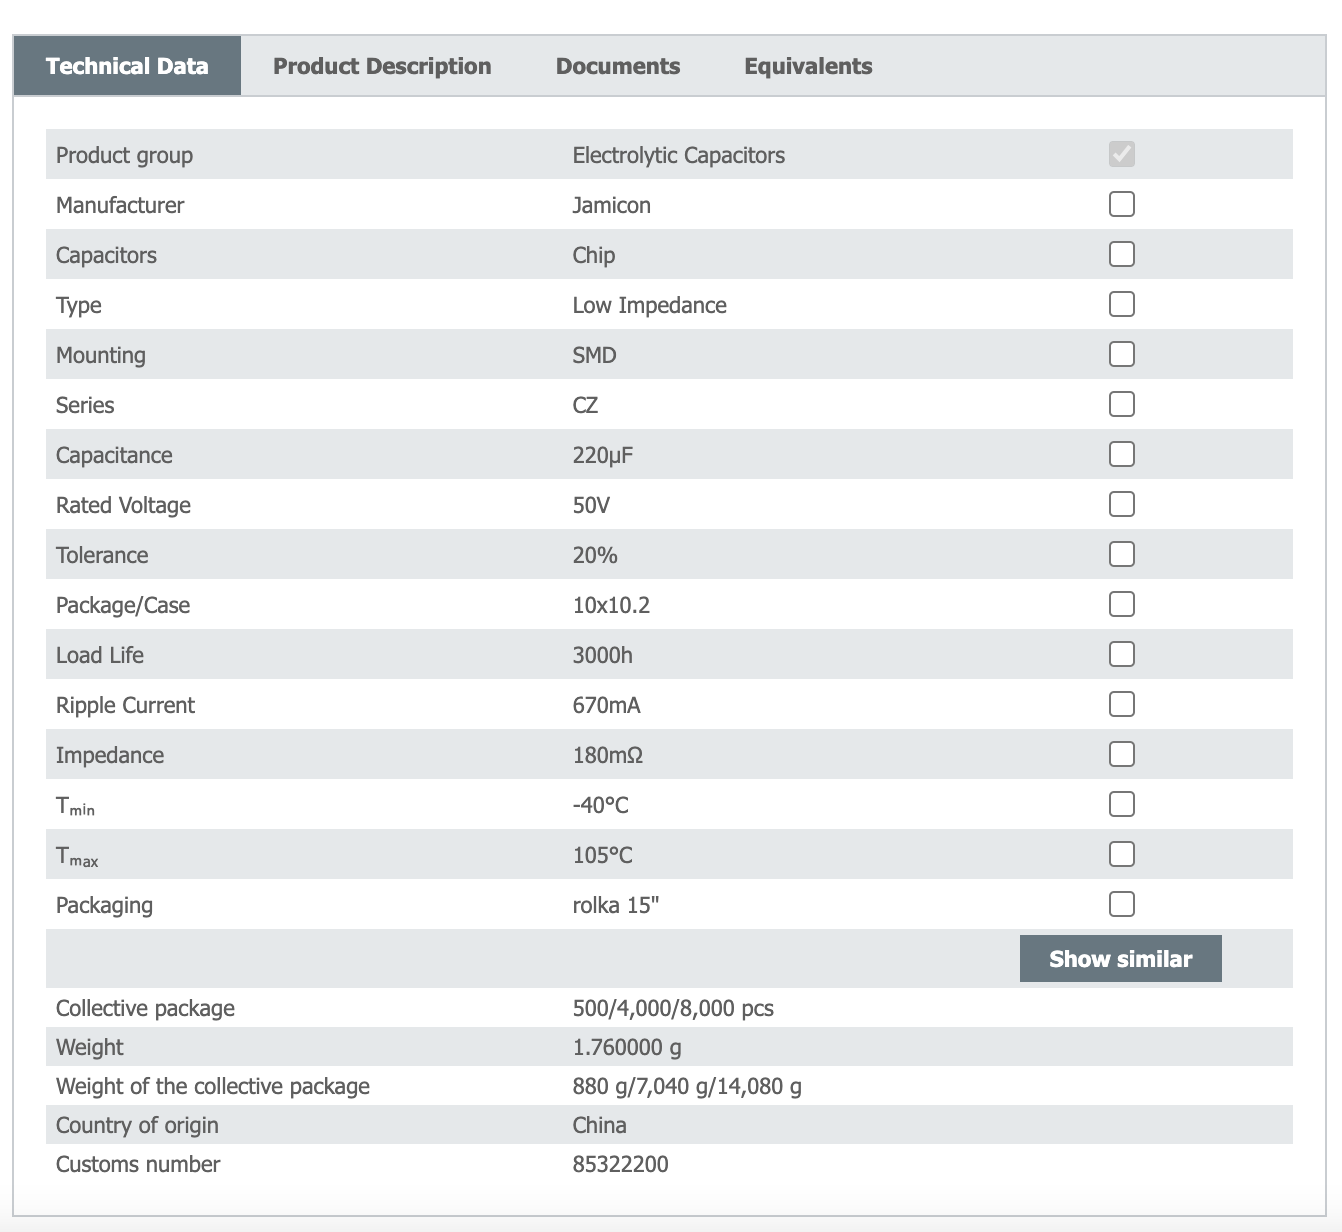
Task: Enable the Mounting SMD checkbox
Action: click(1122, 354)
